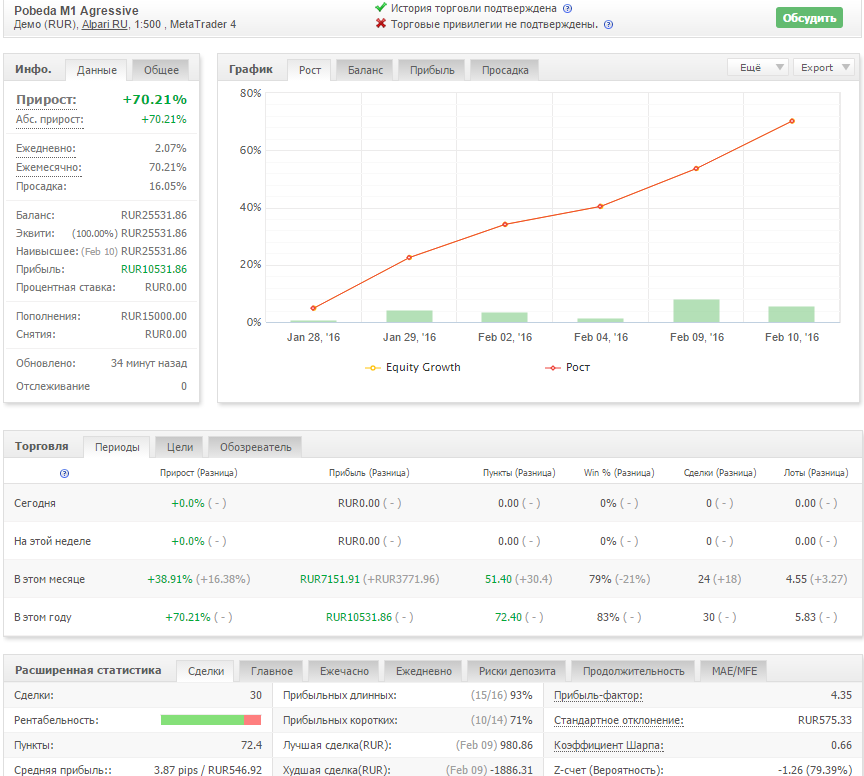Select the Прибыль chart tab
864x776 pixels.
click(432, 70)
